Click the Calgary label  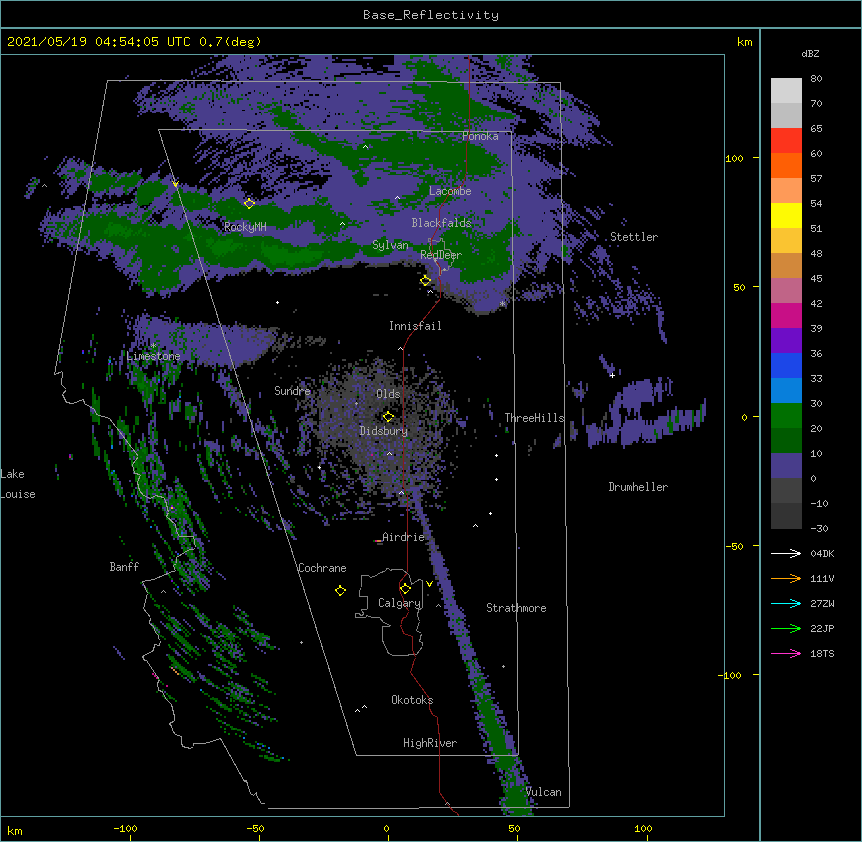click(400, 603)
